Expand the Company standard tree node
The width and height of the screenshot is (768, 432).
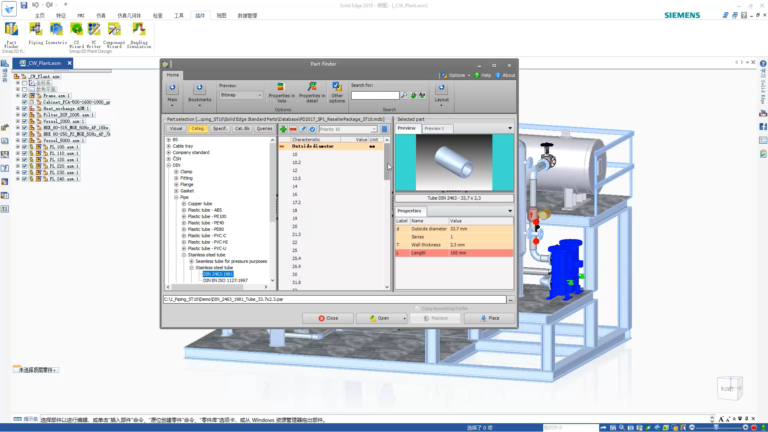168,152
